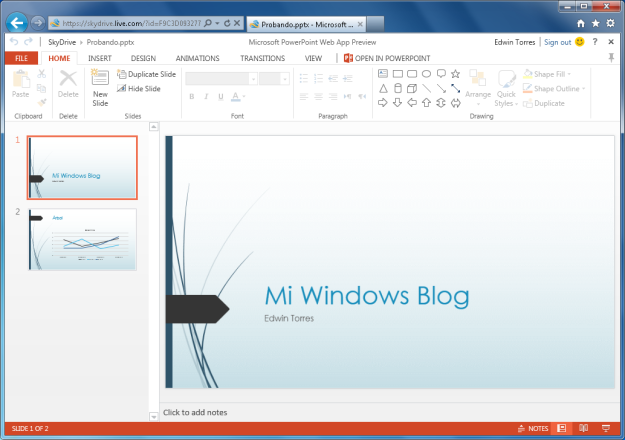Switch to the ANIMATIONS tab

pyautogui.click(x=197, y=58)
